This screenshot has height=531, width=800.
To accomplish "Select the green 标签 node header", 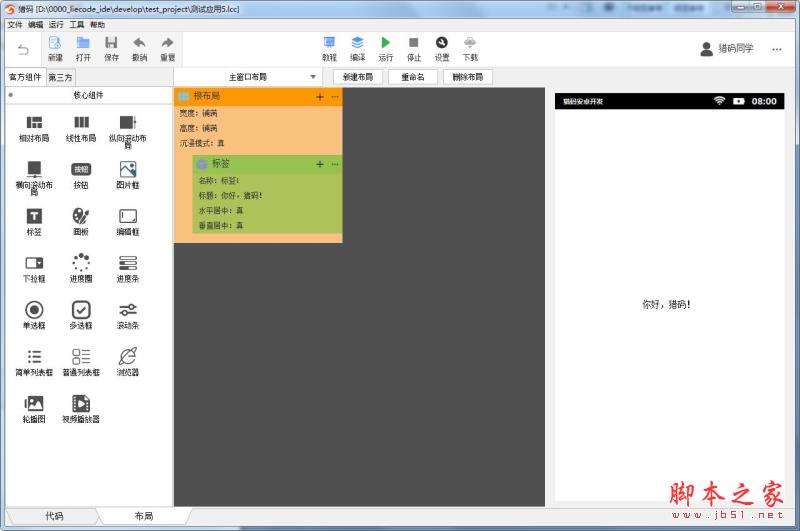I will [x=267, y=164].
